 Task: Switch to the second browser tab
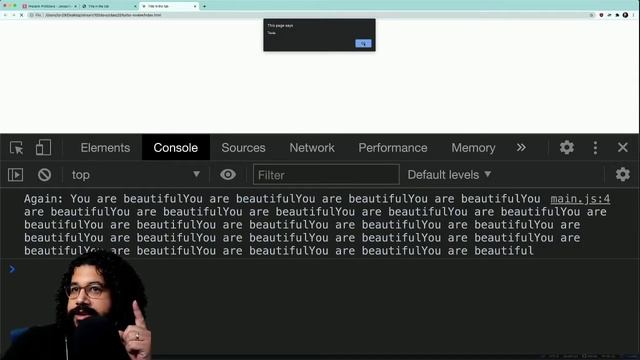point(108,6)
